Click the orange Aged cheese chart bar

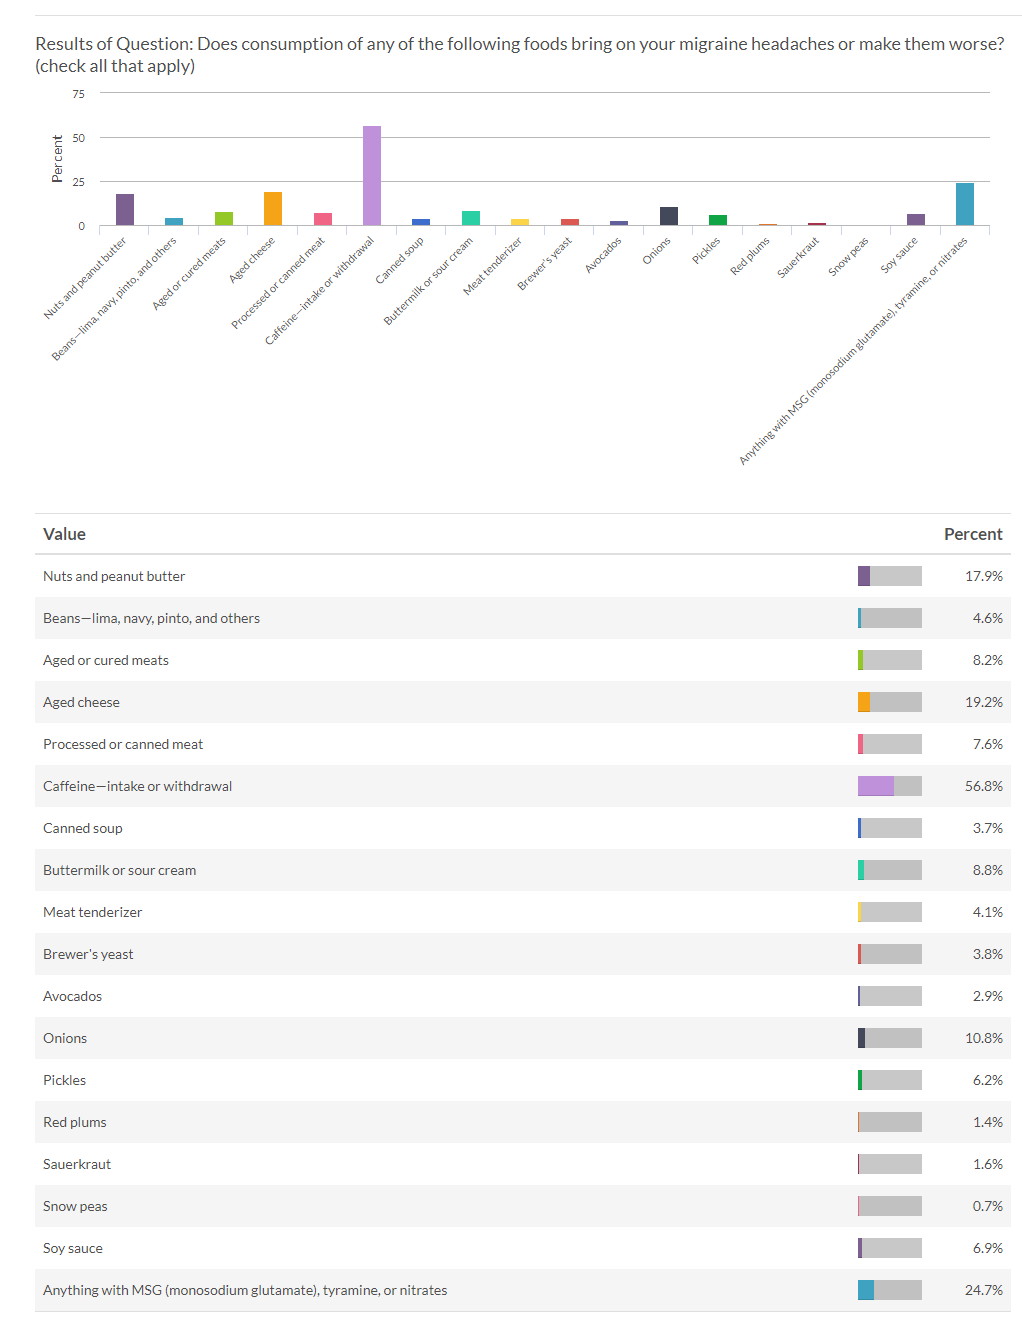pyautogui.click(x=273, y=209)
